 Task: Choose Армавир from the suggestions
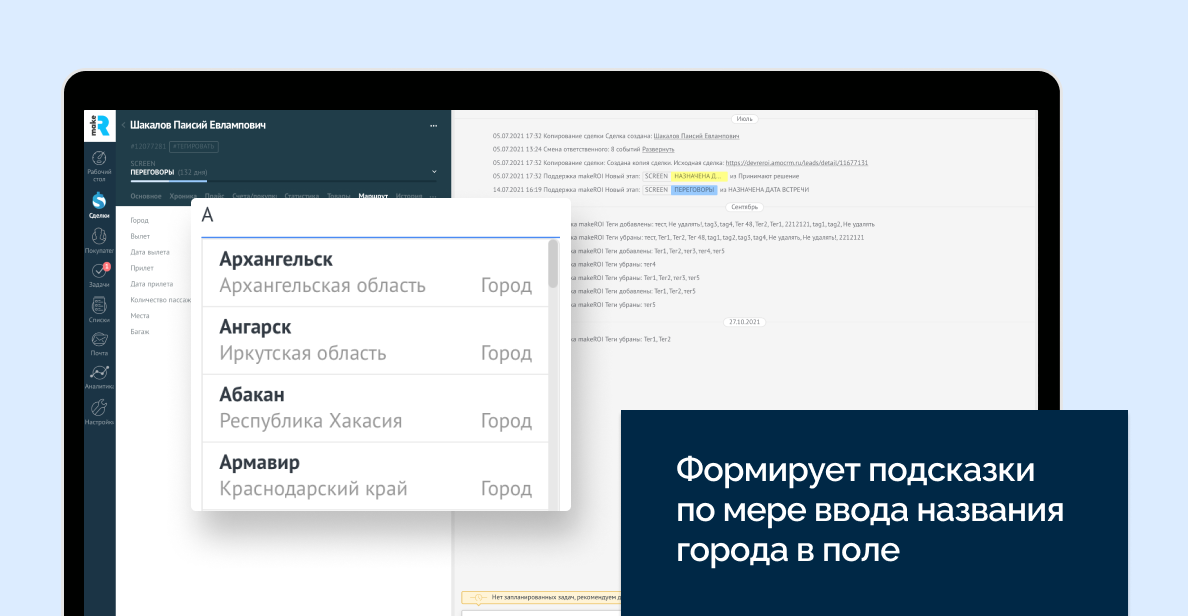pyautogui.click(x=375, y=476)
